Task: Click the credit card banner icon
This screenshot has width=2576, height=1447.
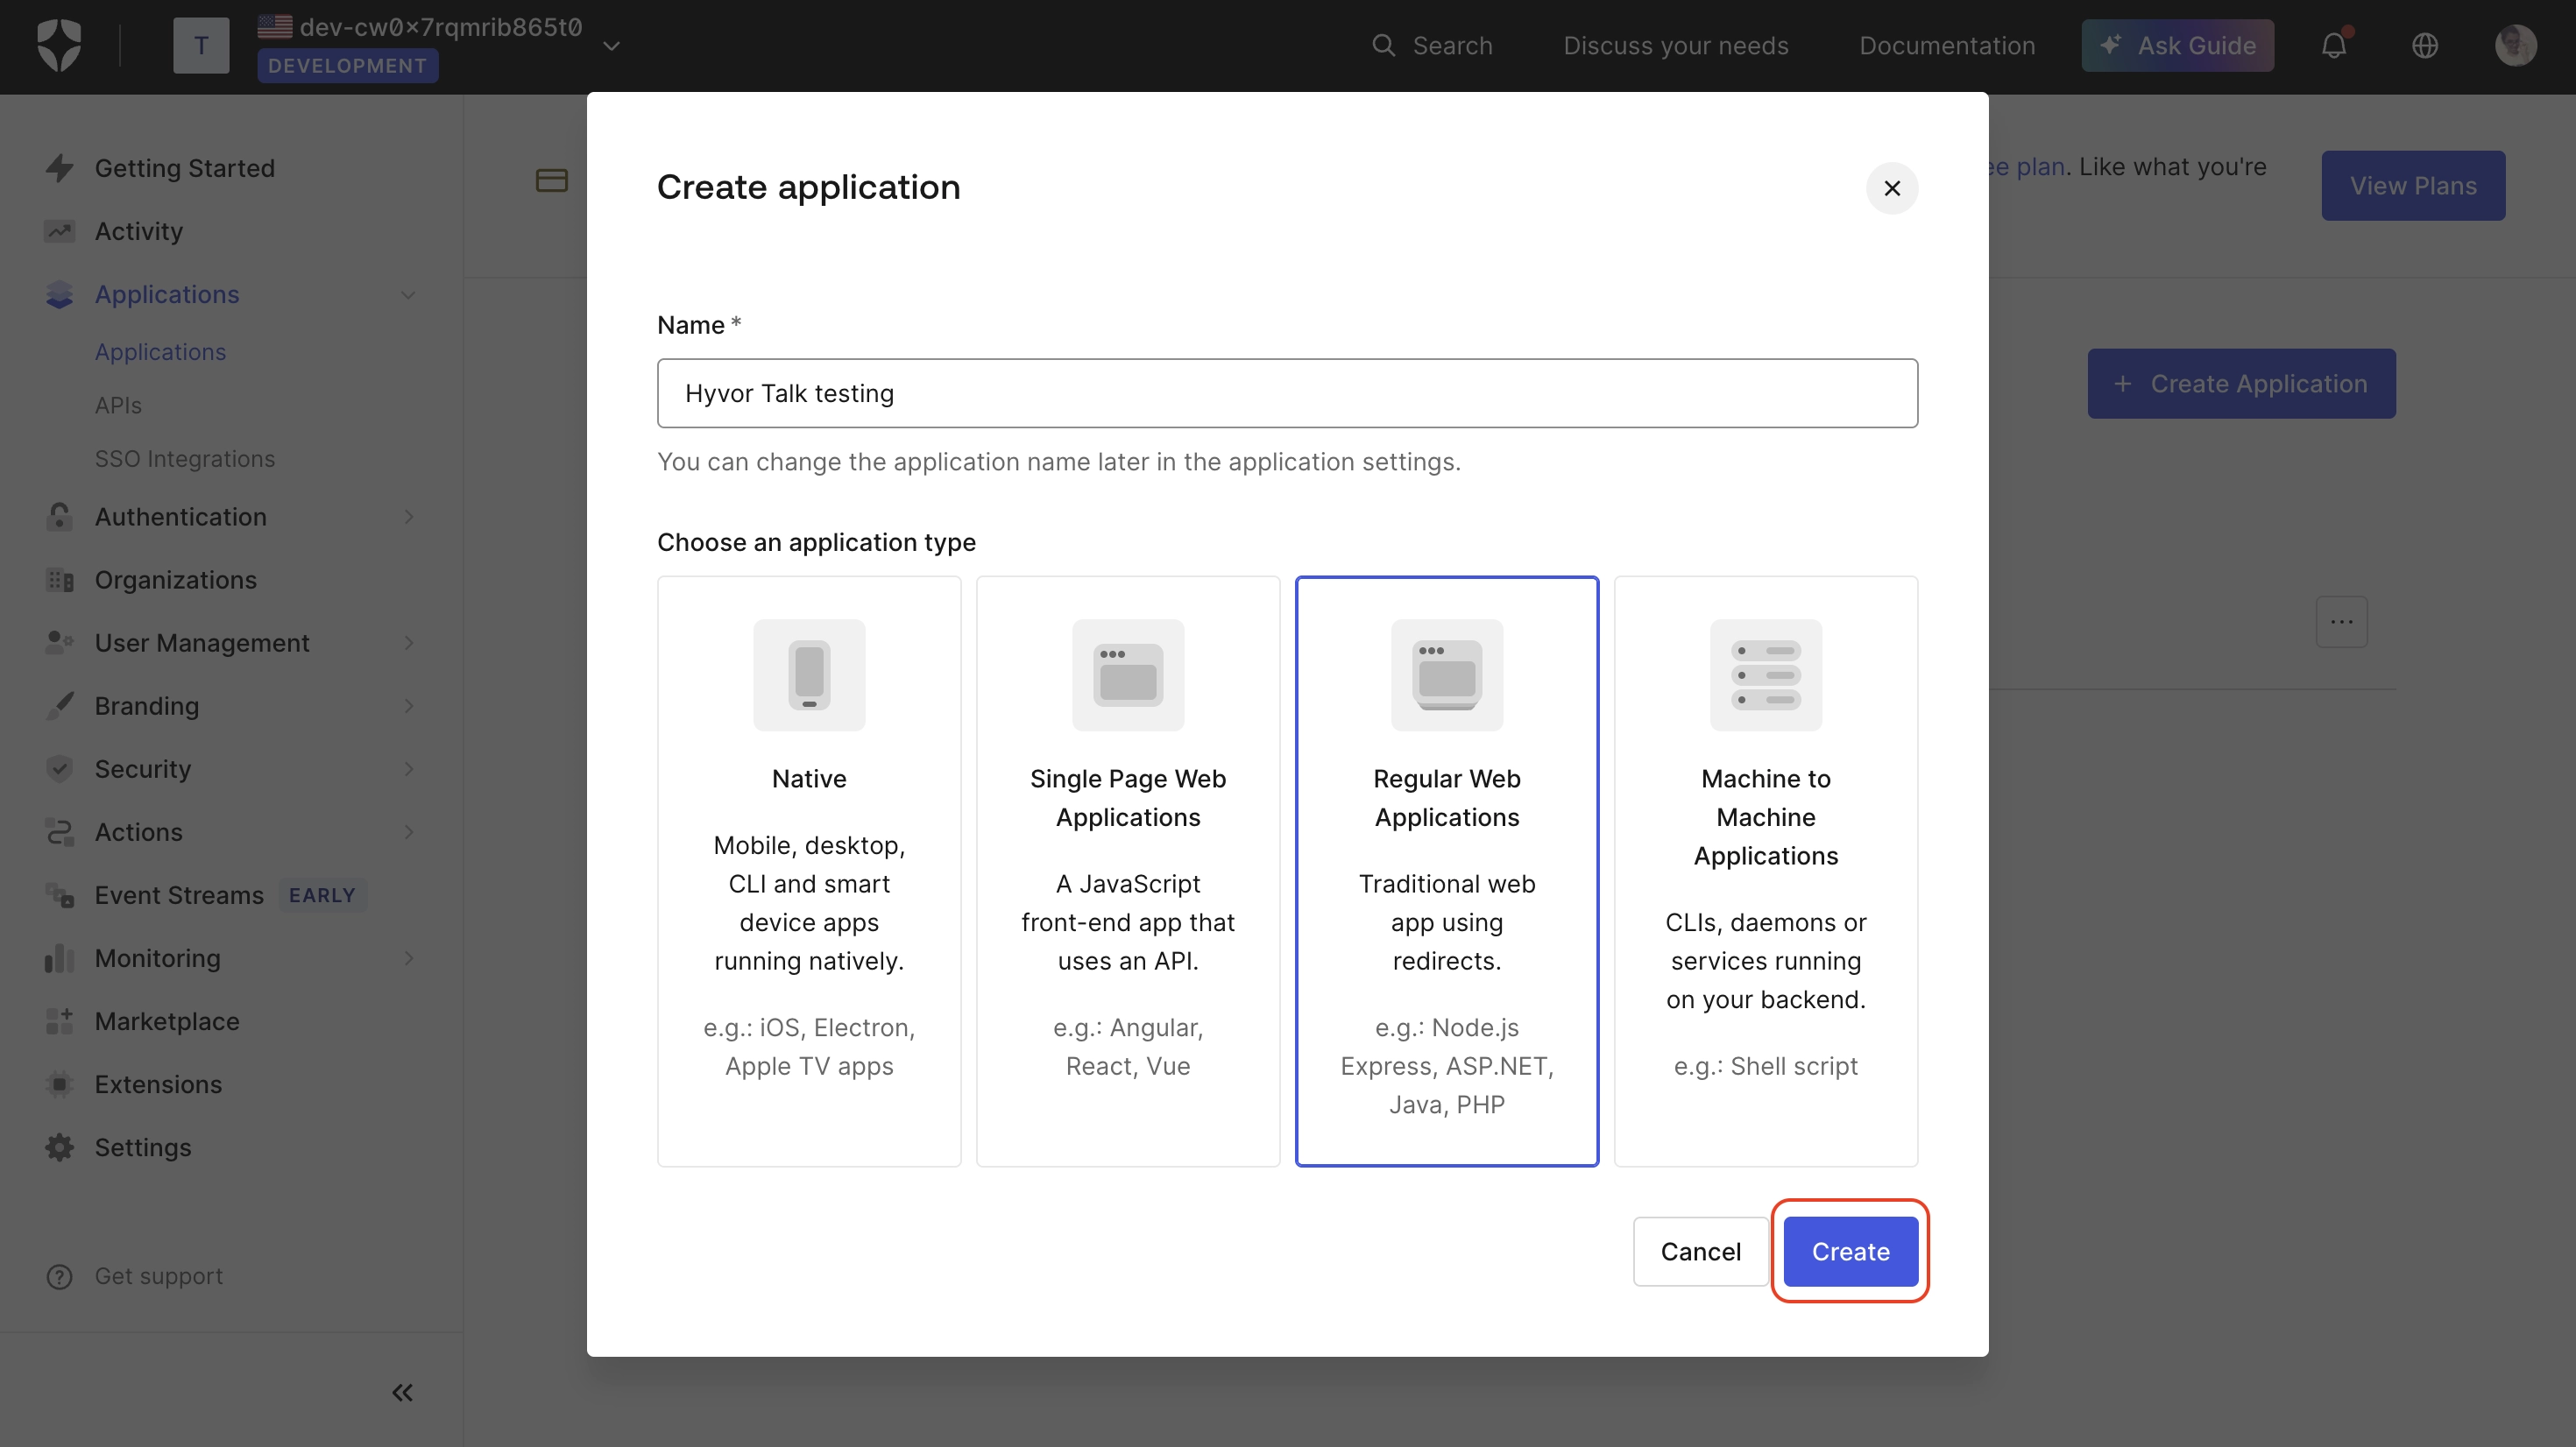Action: click(x=551, y=180)
